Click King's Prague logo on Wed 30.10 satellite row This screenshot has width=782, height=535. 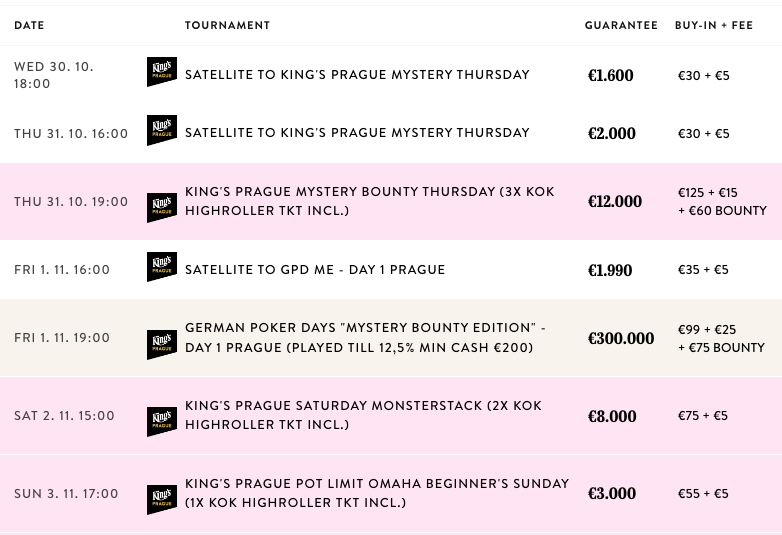(x=162, y=72)
